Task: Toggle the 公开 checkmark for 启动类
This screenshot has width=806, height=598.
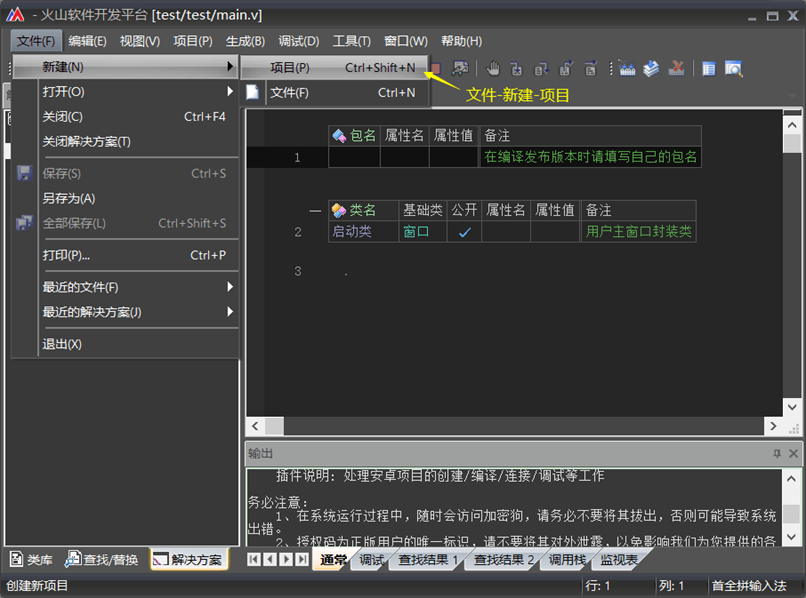Action: (x=464, y=232)
